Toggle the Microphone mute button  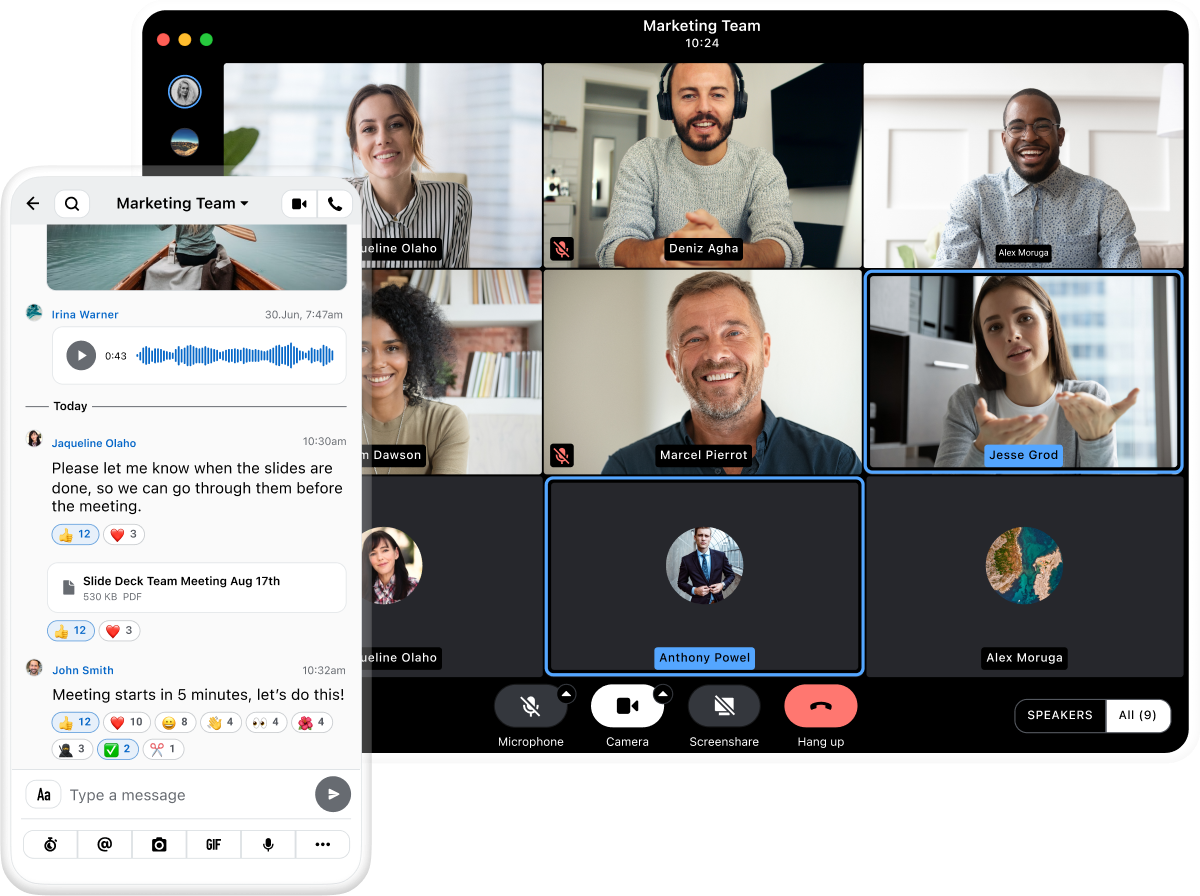530,707
